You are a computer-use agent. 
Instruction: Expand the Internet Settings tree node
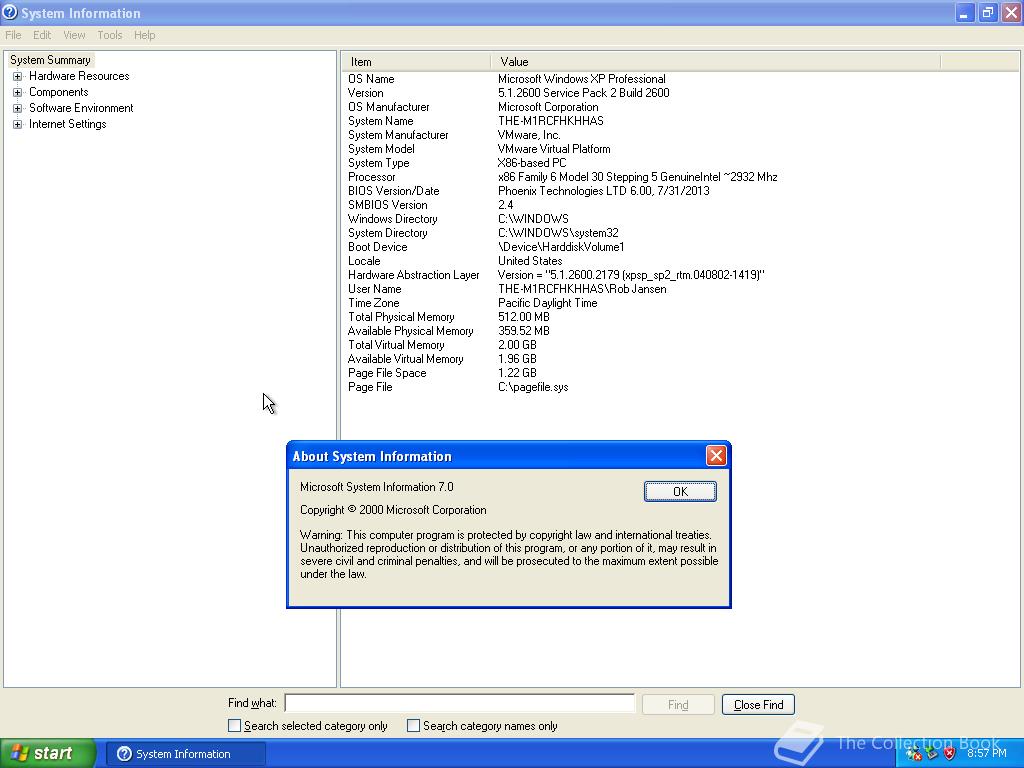coord(18,124)
